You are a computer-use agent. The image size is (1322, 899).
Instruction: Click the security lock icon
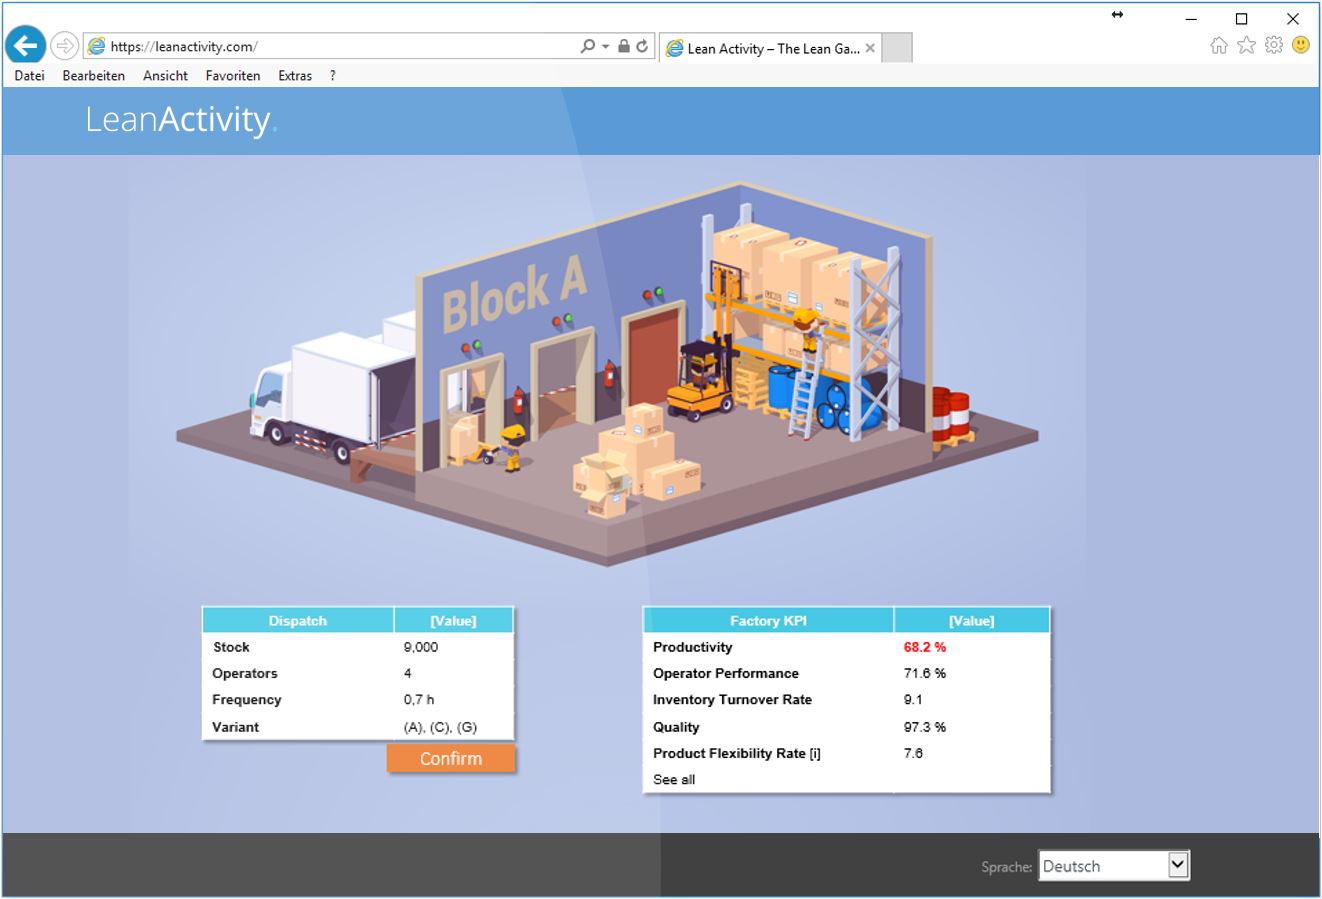click(x=623, y=46)
